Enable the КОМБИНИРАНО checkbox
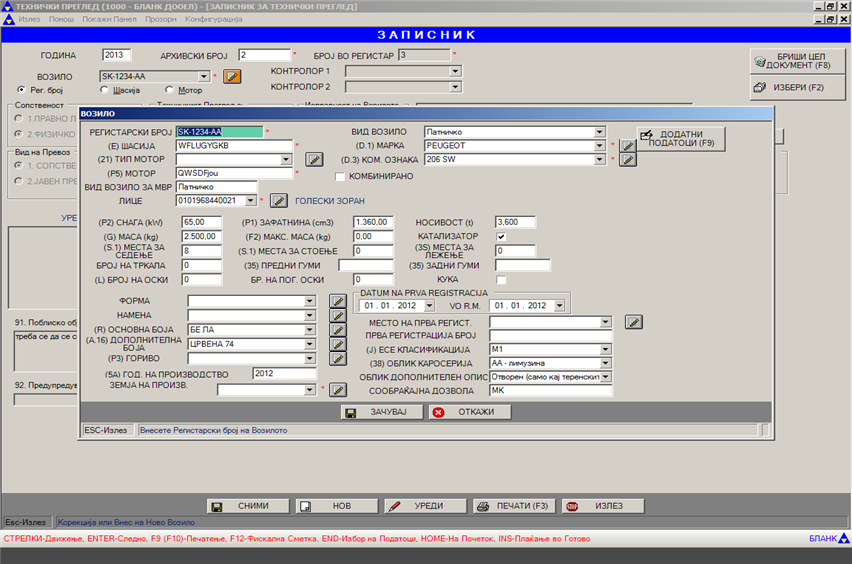The width and height of the screenshot is (852, 564). pos(340,177)
